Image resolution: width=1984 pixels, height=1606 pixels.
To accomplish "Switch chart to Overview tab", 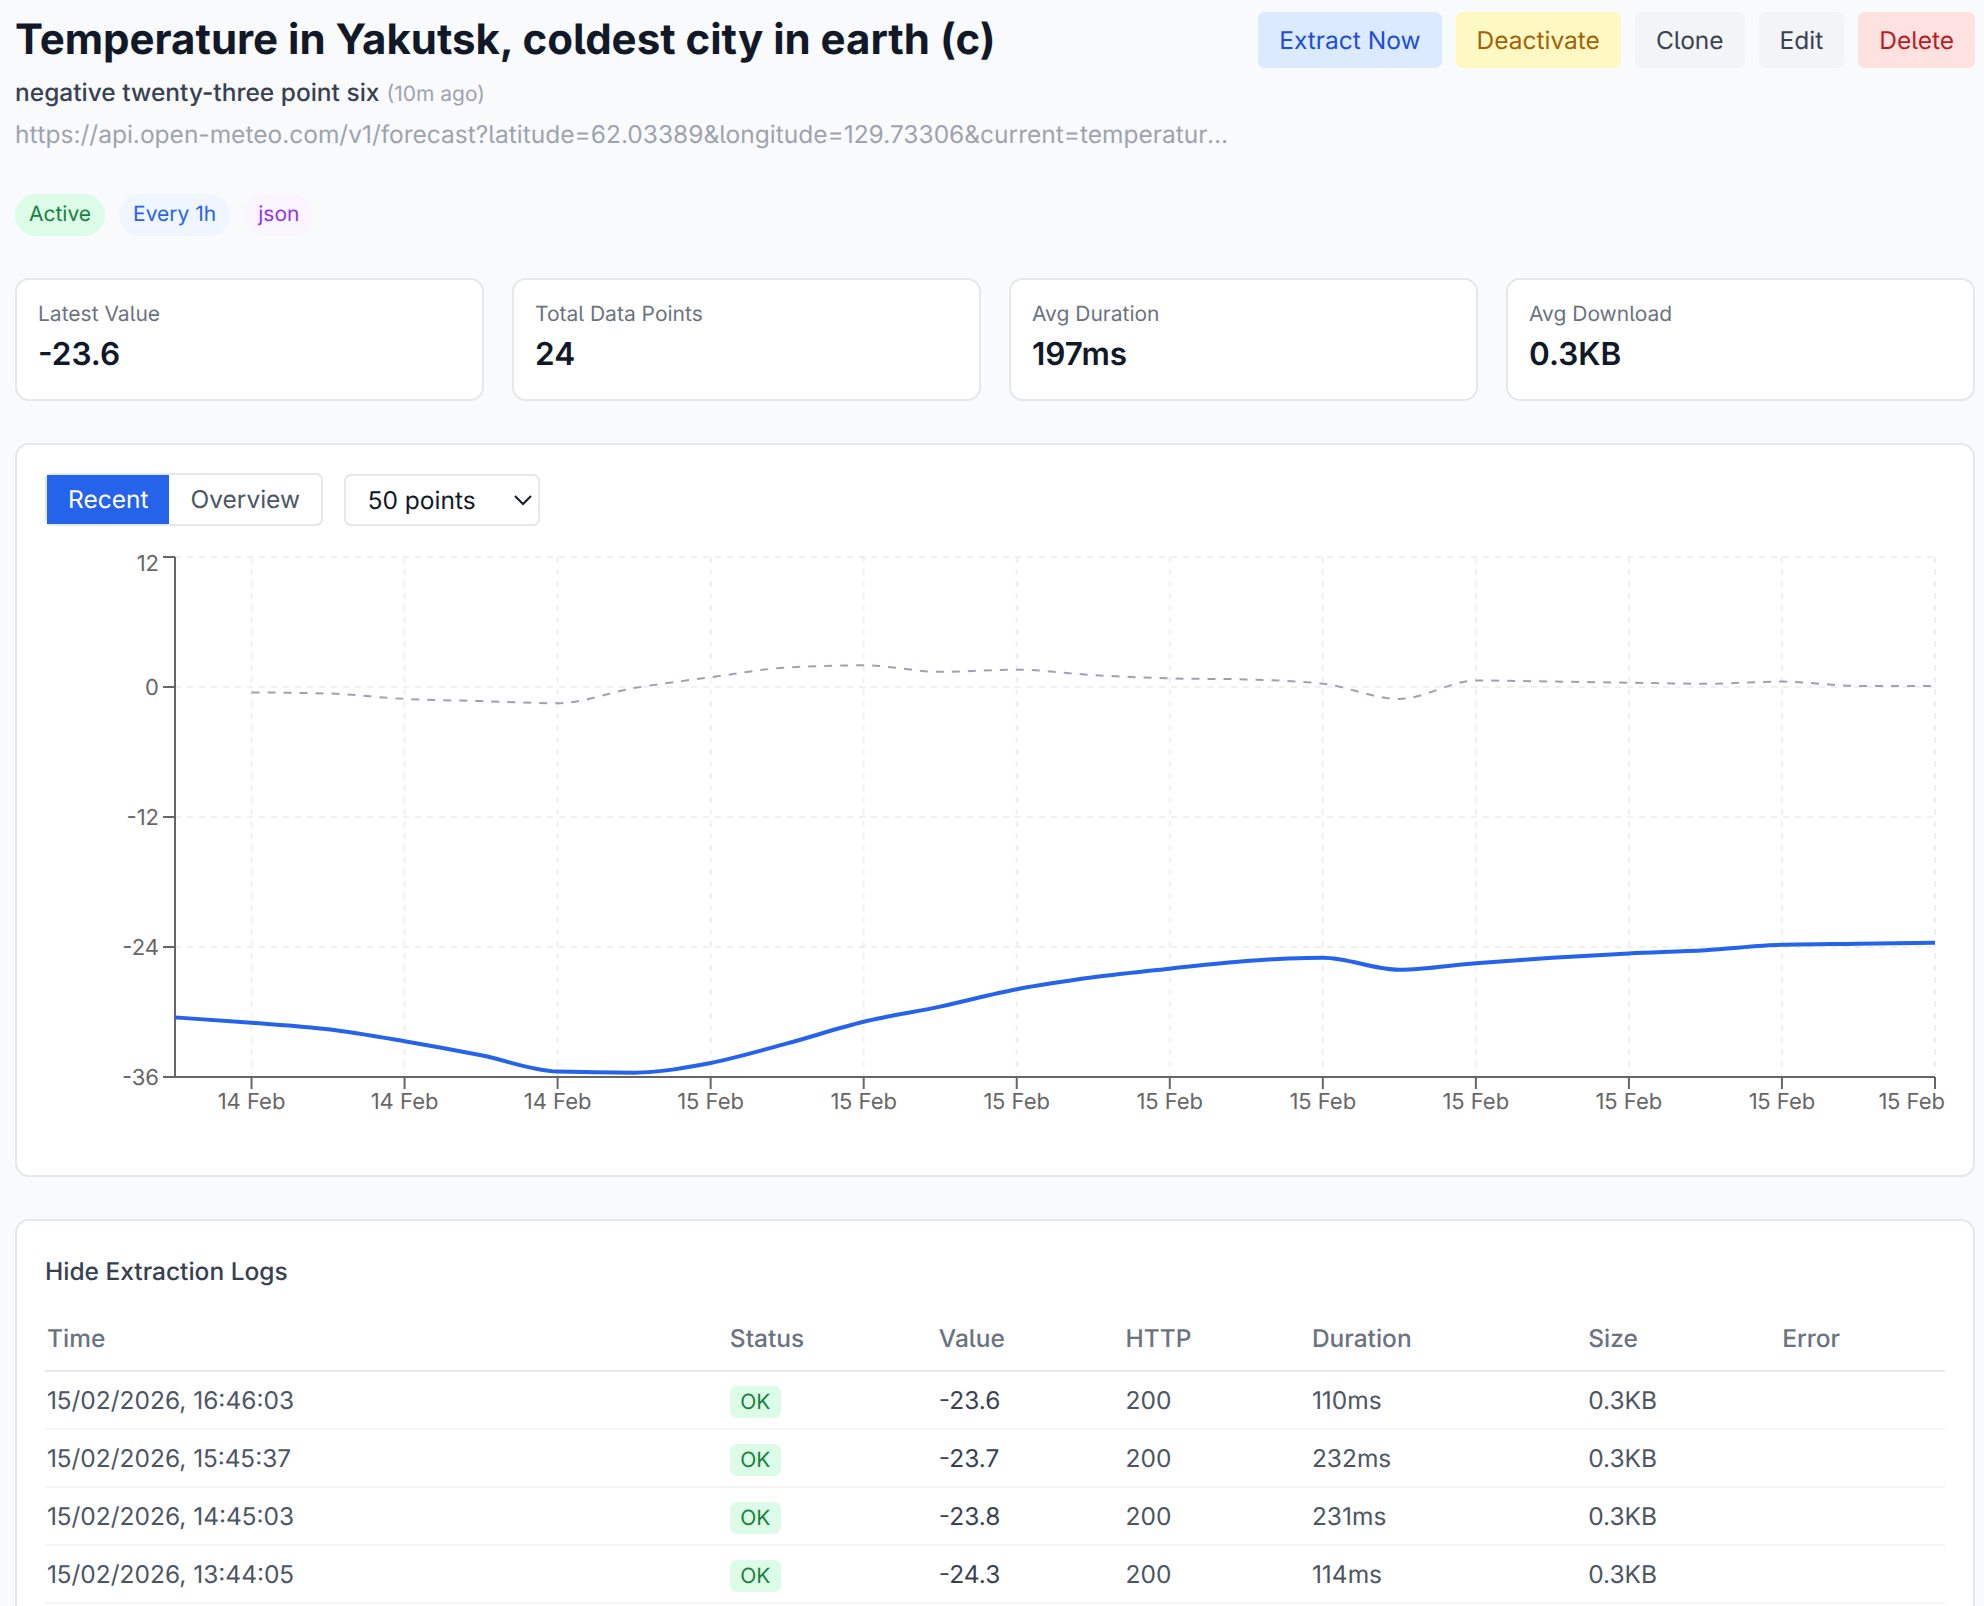I will tap(245, 499).
